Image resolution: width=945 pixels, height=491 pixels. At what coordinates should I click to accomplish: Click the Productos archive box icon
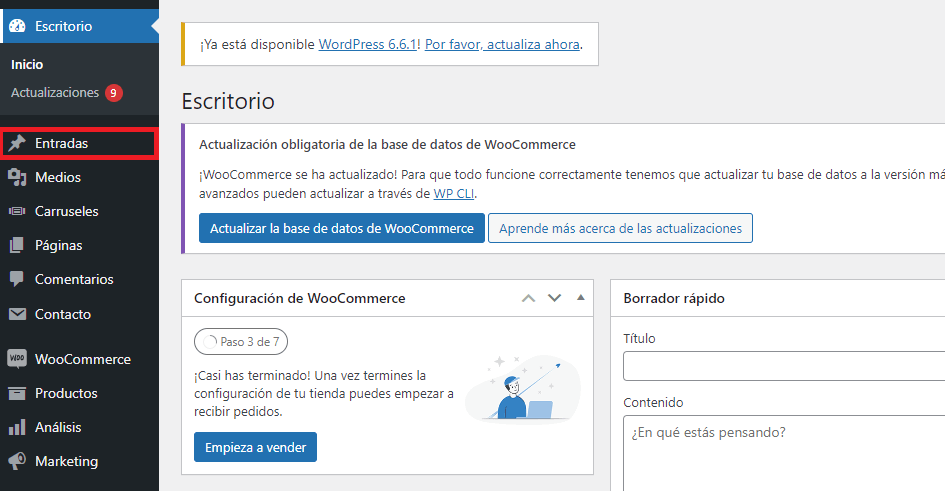[17, 393]
